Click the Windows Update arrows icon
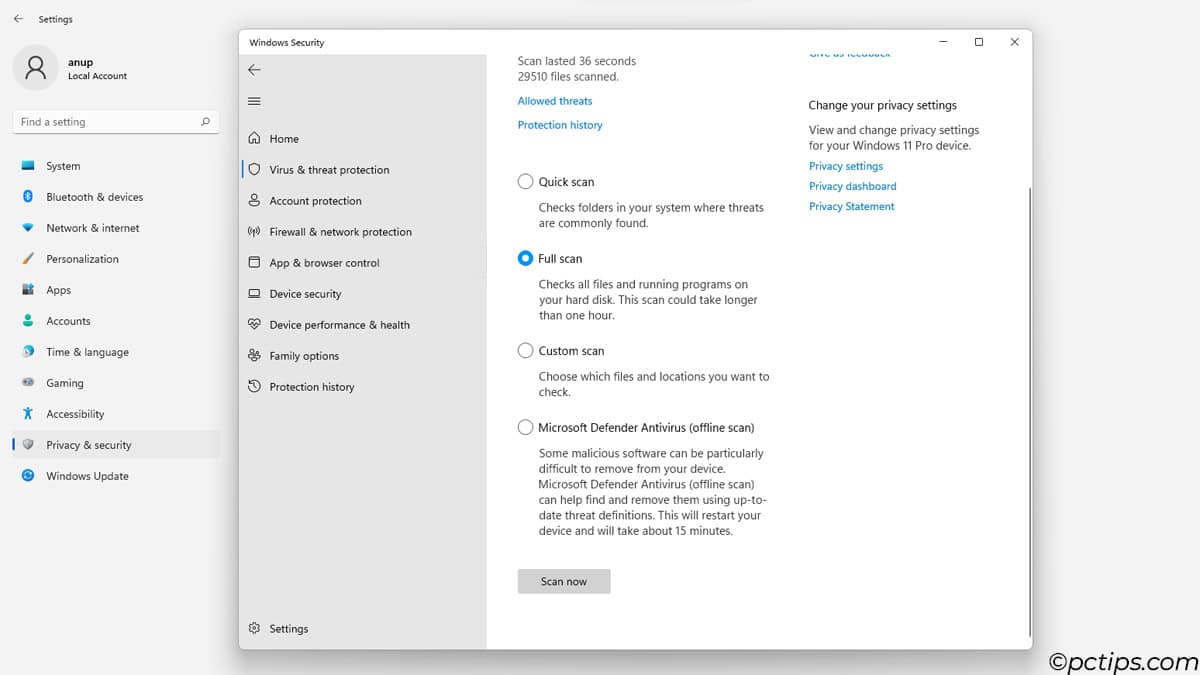 28,476
